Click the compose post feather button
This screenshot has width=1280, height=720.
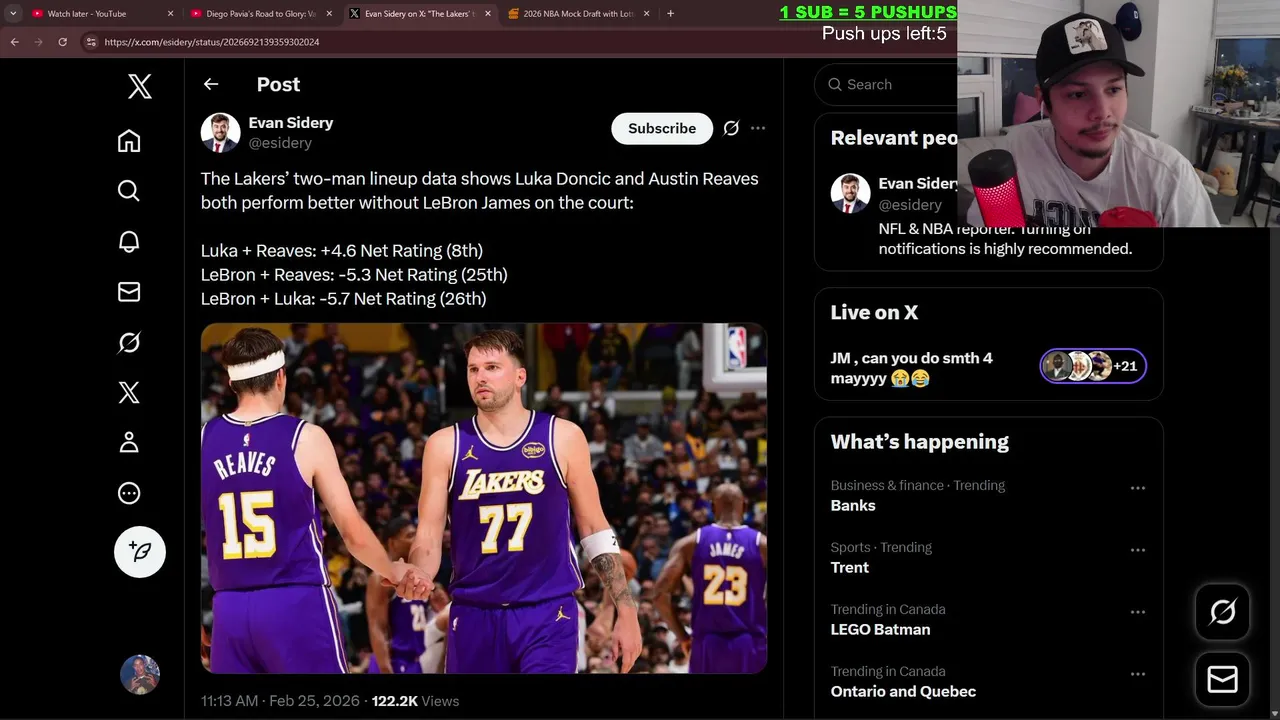[x=140, y=552]
